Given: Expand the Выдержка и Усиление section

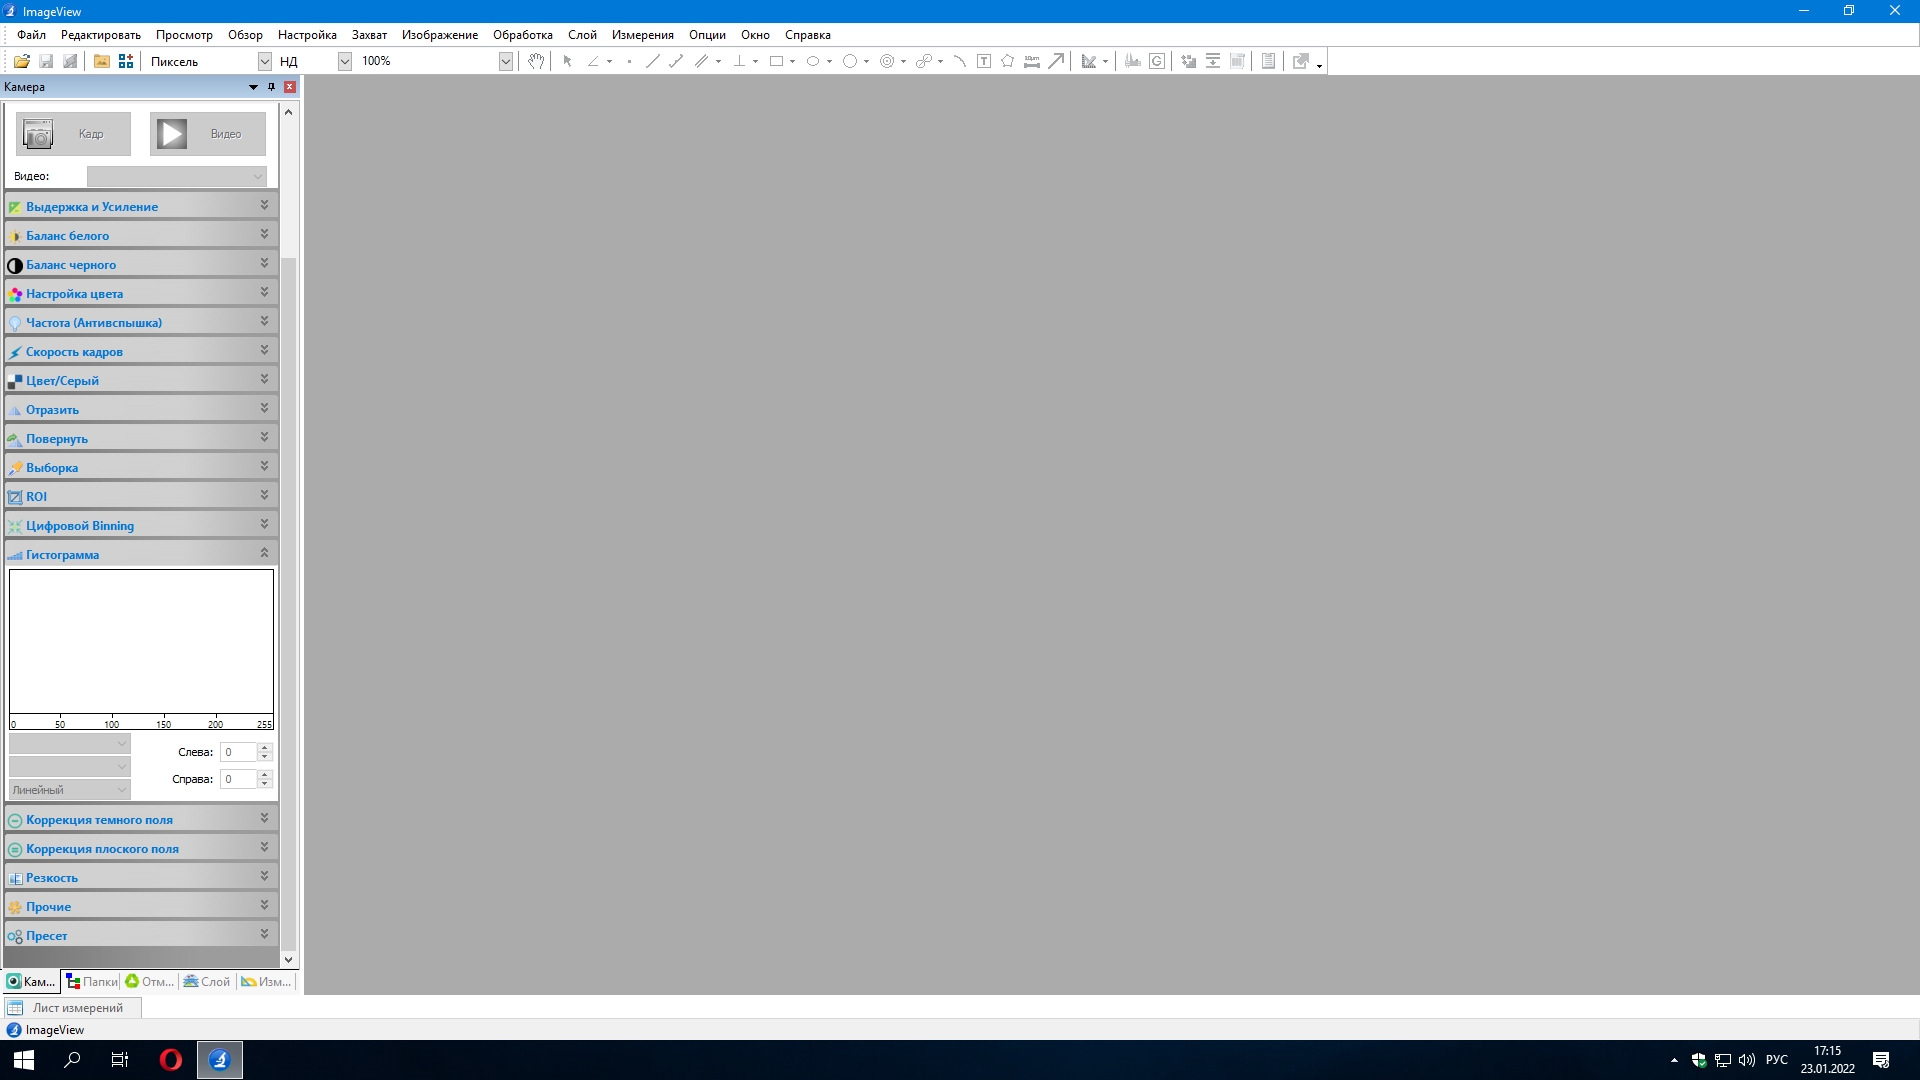Looking at the screenshot, I should (264, 206).
